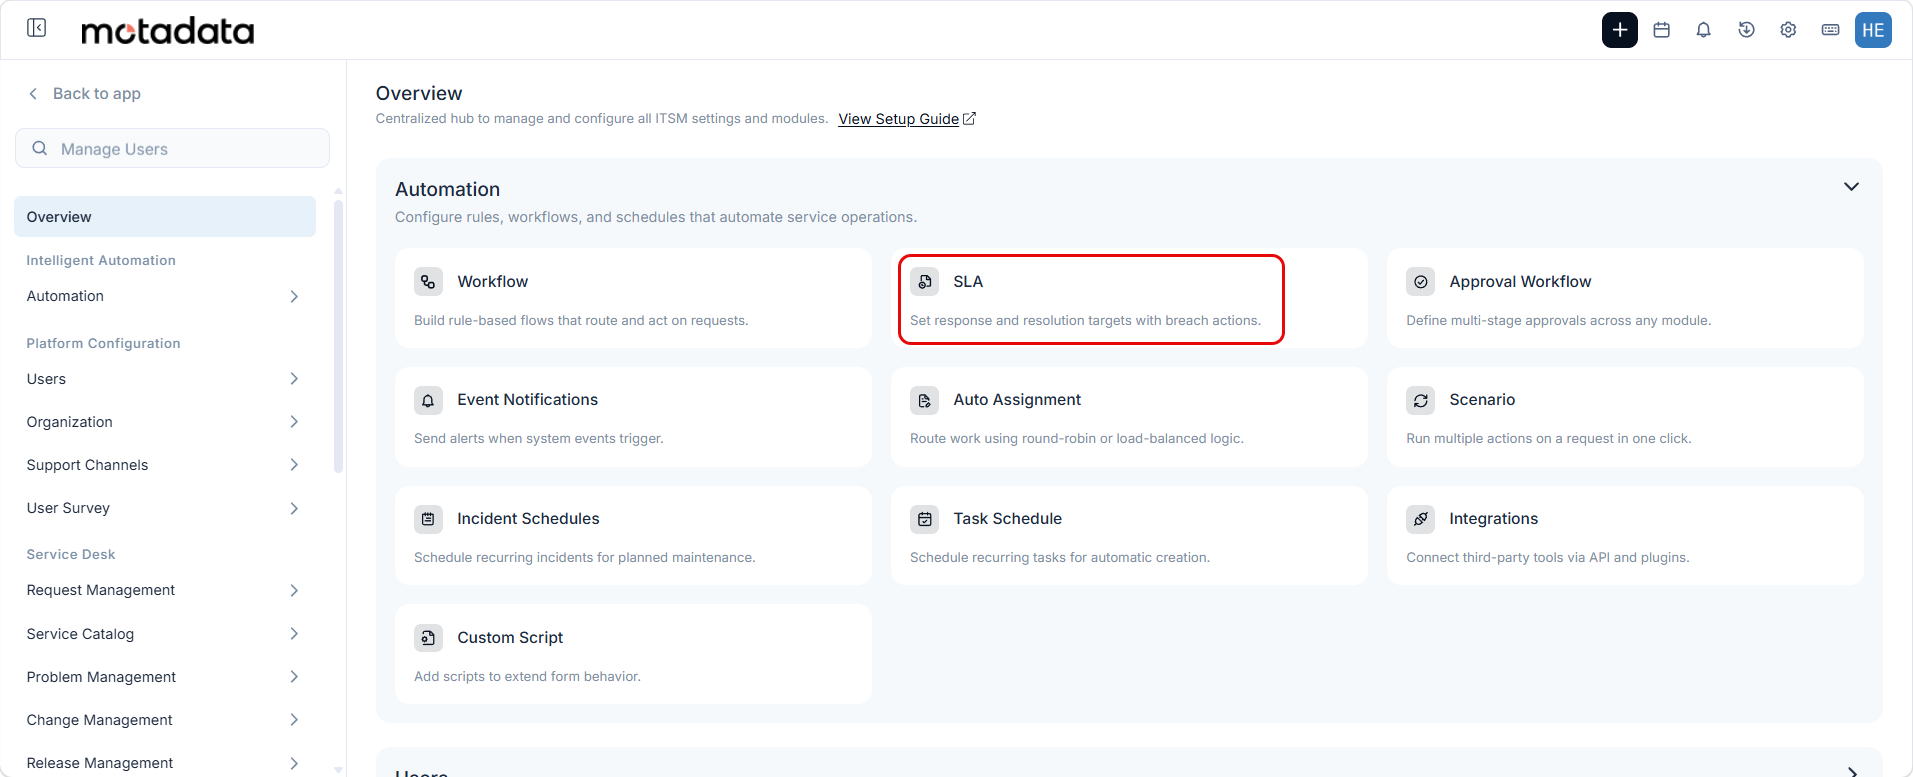Open the Incident Schedules card title
This screenshot has height=777, width=1913.
(x=528, y=519)
